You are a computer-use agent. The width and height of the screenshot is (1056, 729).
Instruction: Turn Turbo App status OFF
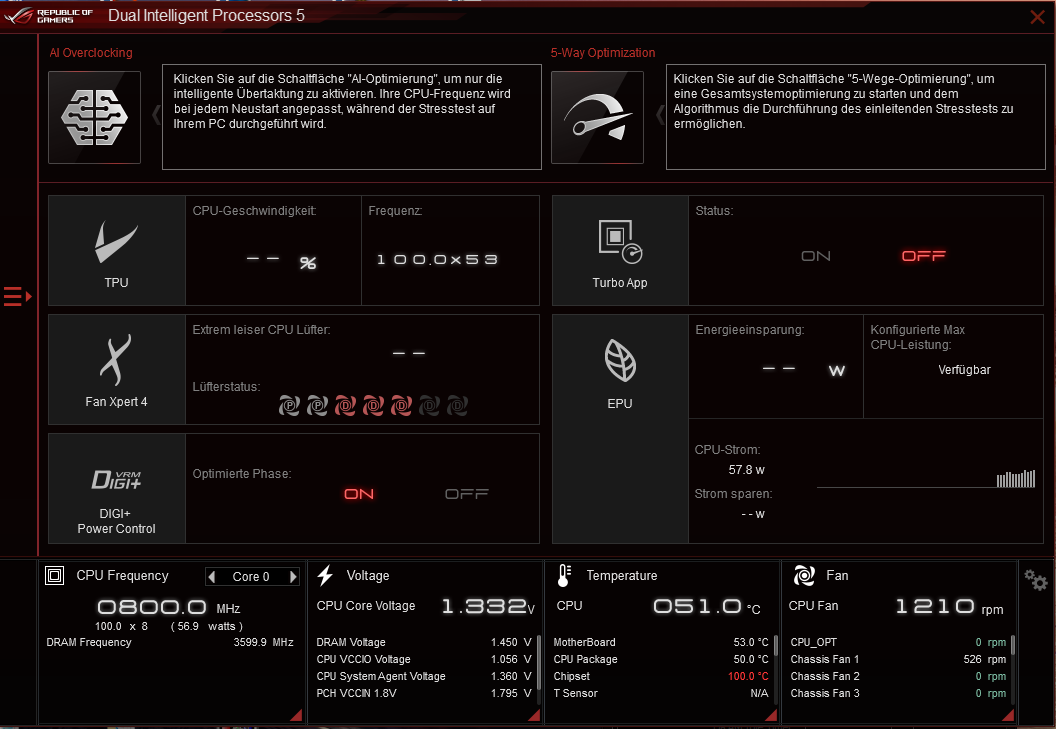(x=923, y=256)
